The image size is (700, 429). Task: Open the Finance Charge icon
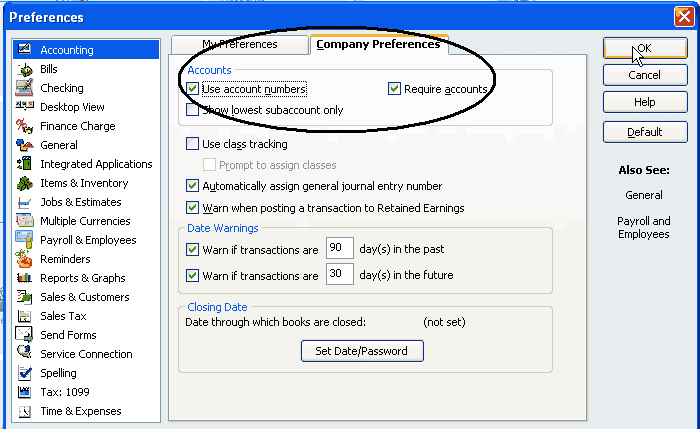click(x=25, y=126)
